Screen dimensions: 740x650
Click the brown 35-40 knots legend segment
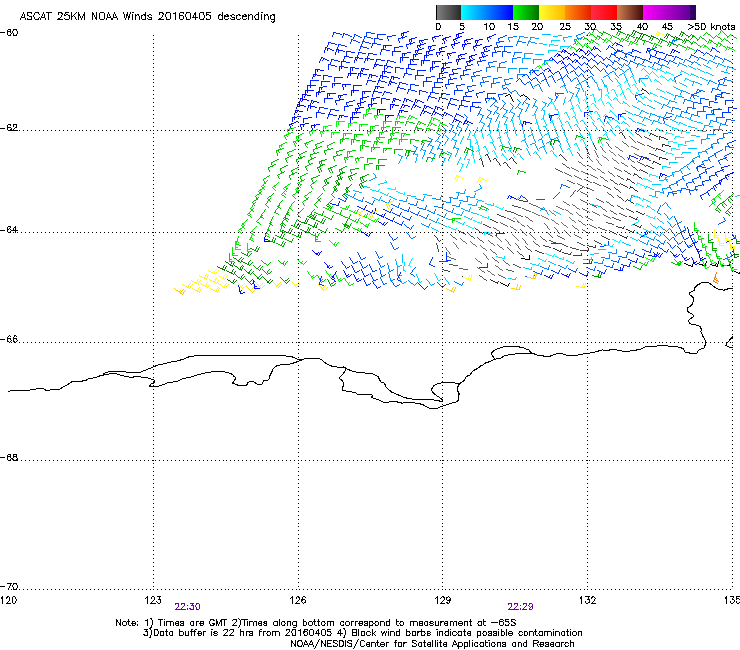point(630,12)
